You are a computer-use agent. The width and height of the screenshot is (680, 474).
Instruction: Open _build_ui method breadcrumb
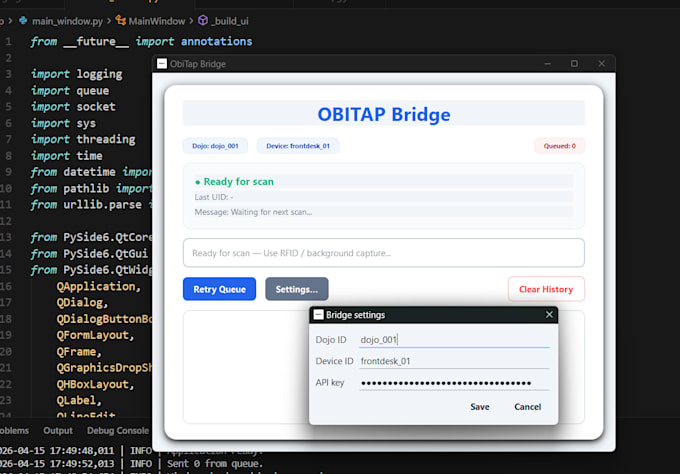coord(230,21)
